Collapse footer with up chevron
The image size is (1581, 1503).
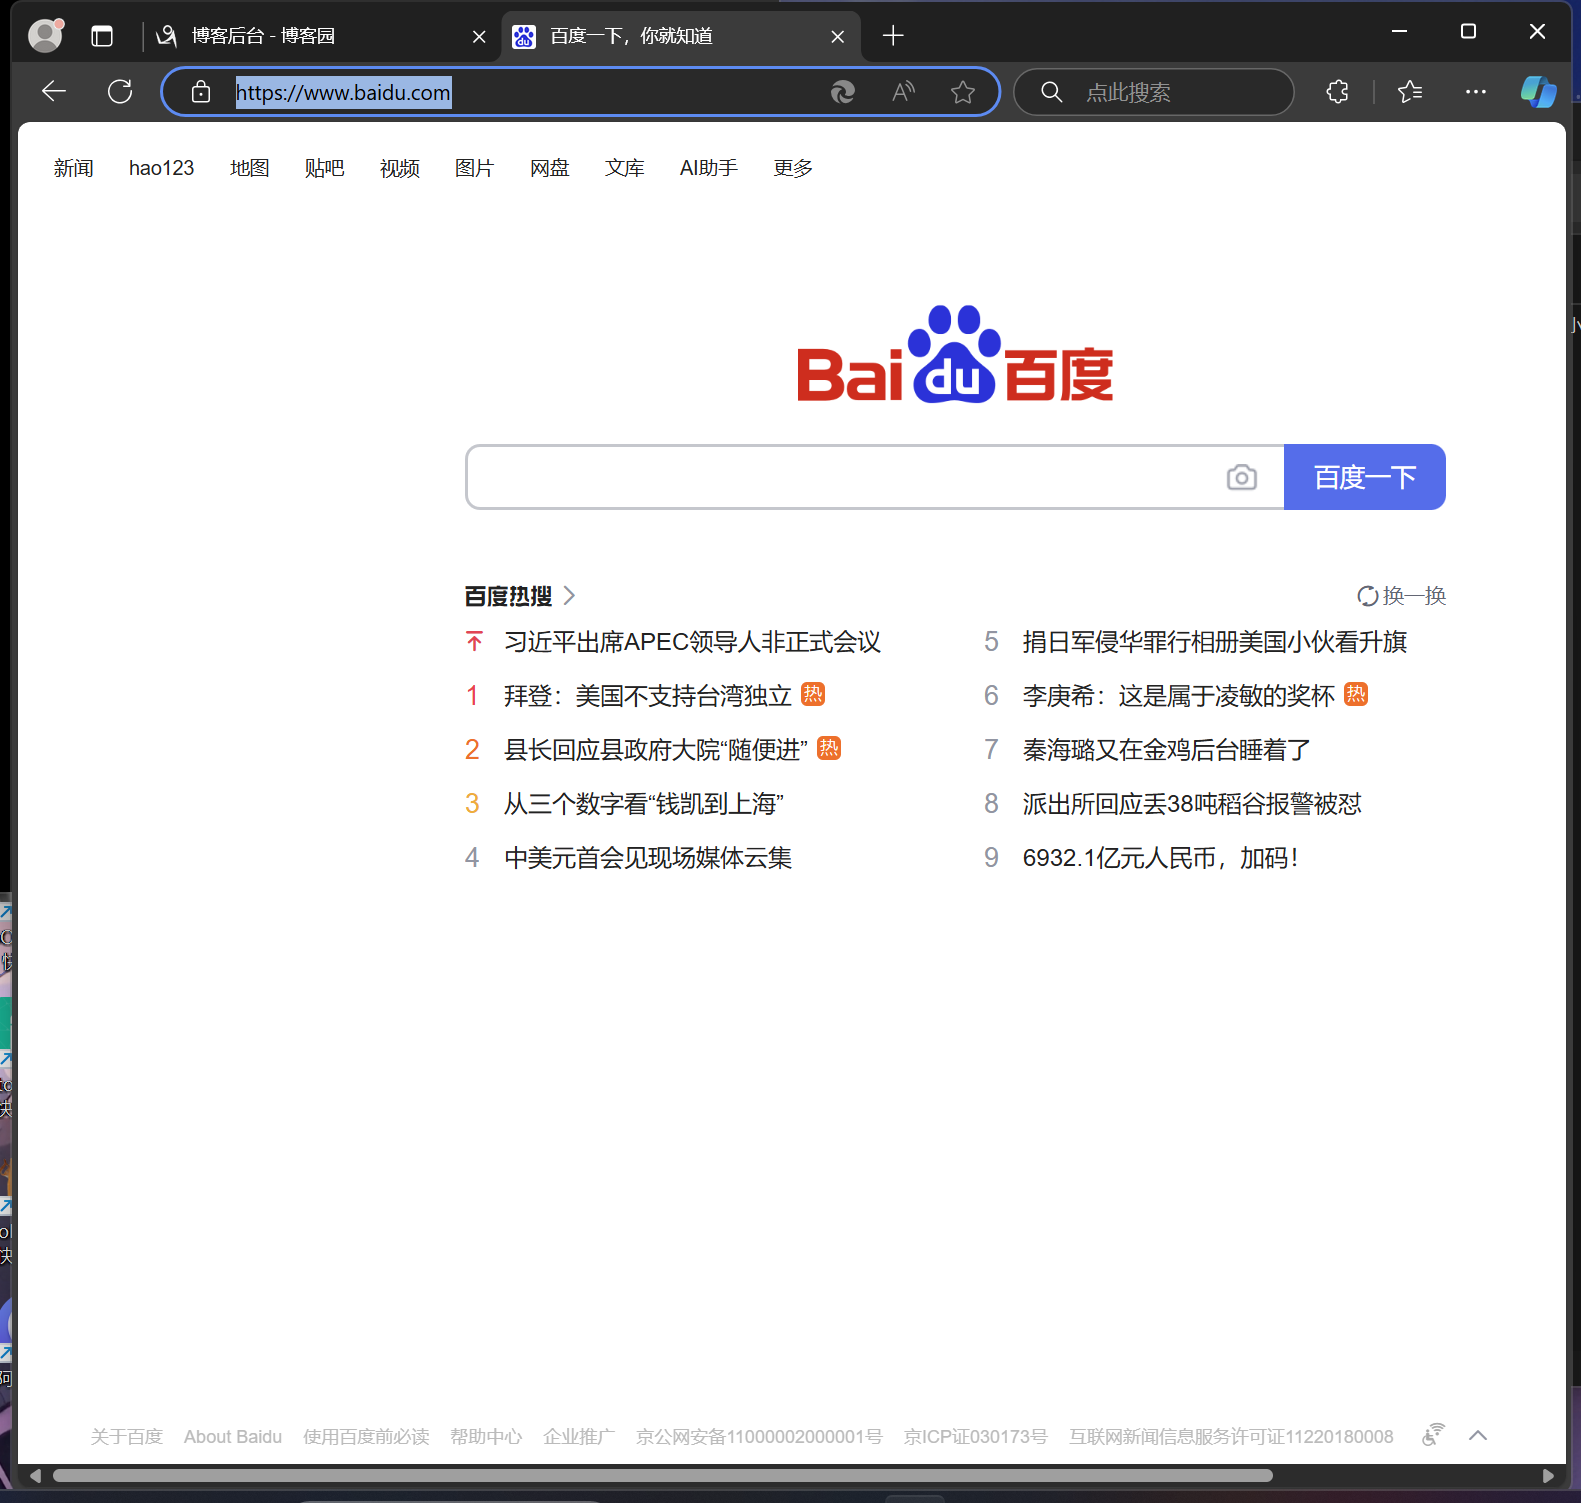pyautogui.click(x=1478, y=1436)
